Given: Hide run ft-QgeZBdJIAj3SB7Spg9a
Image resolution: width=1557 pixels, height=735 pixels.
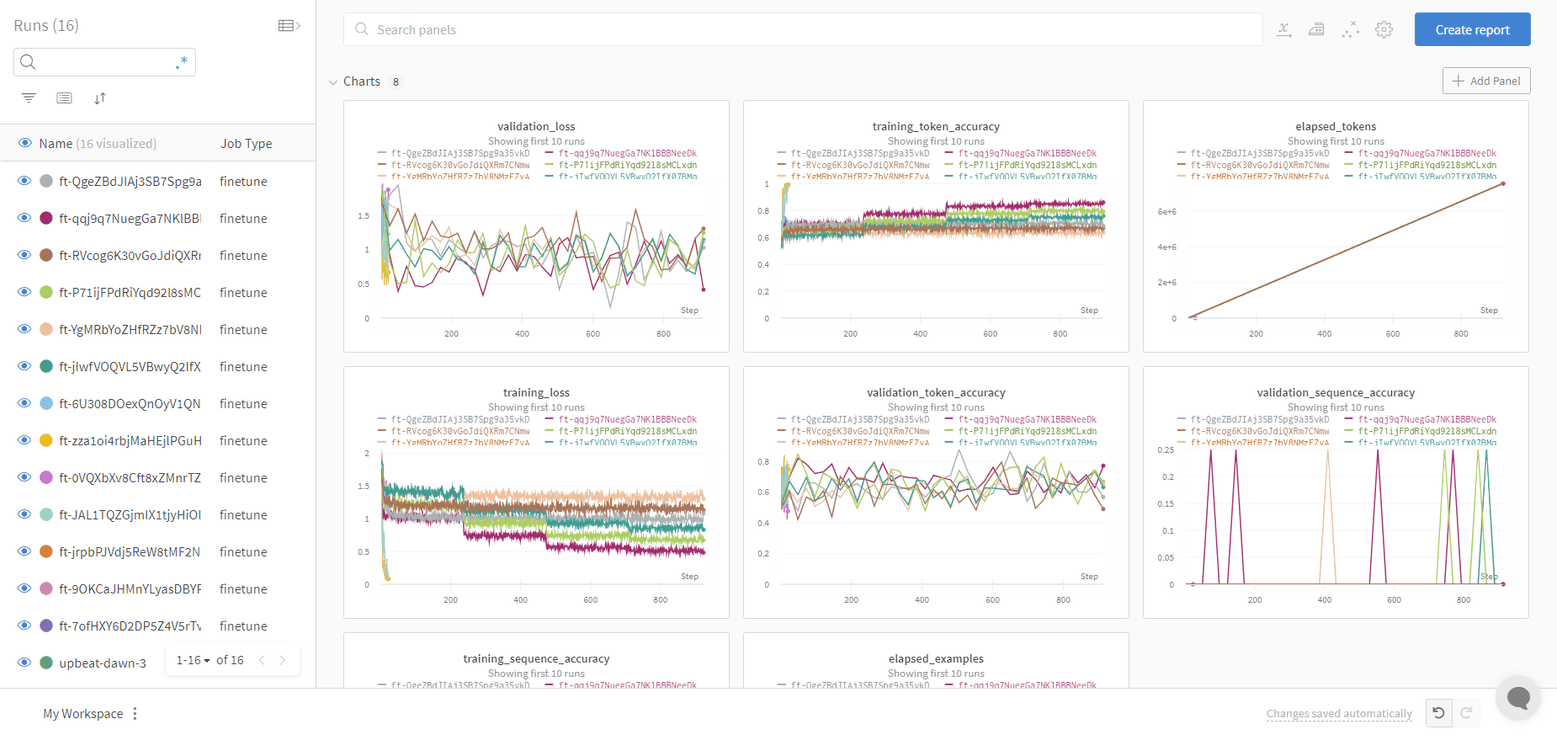Looking at the screenshot, I should [x=25, y=181].
